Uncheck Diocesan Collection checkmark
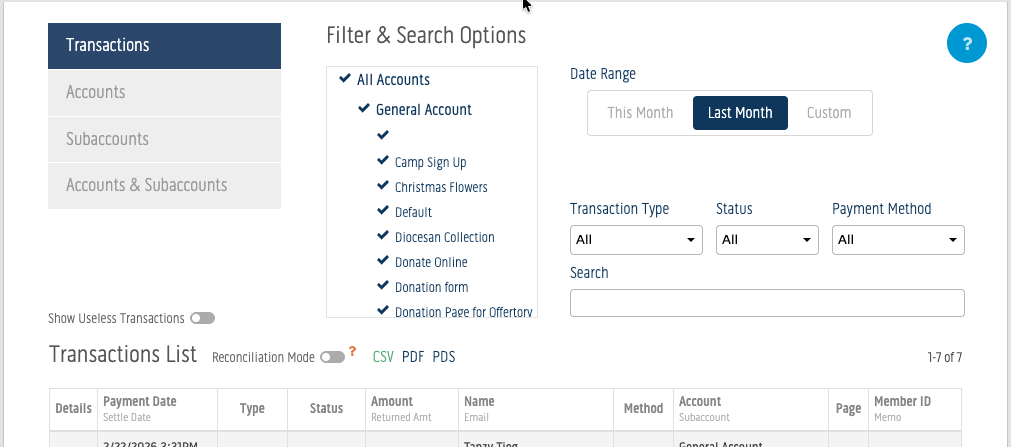This screenshot has height=447, width=1011. pos(383,236)
